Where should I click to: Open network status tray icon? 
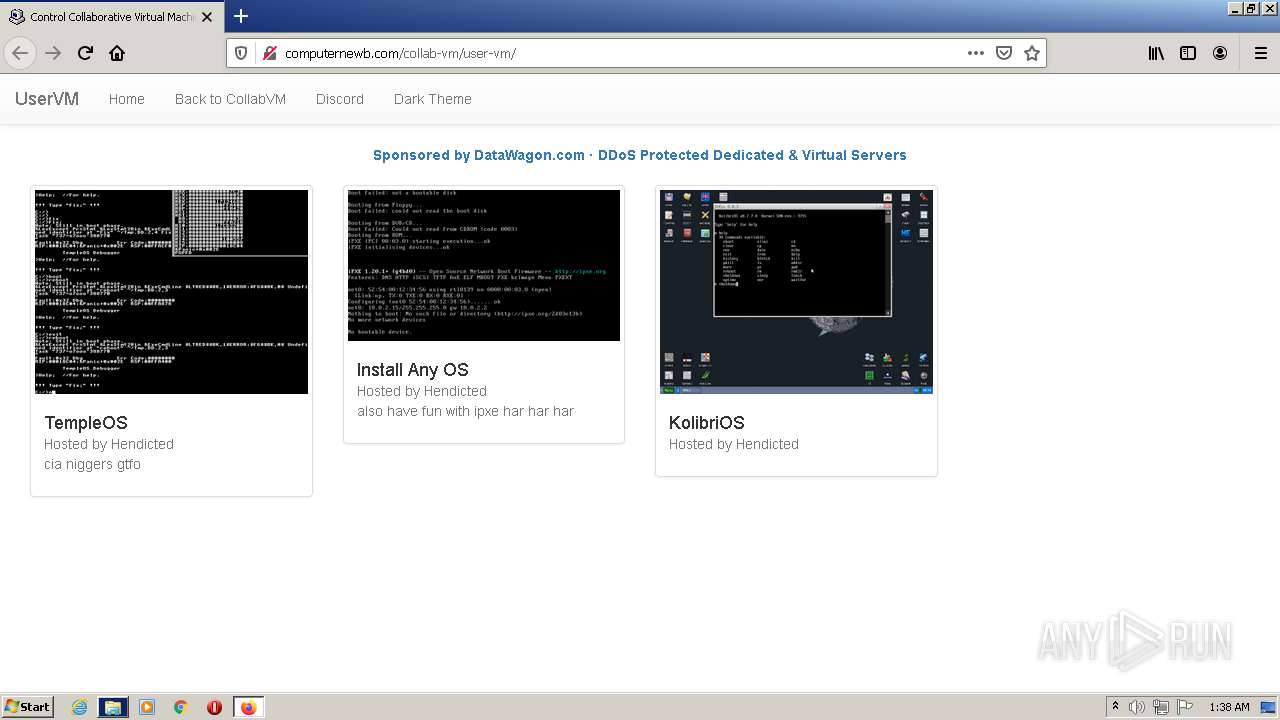(1161, 707)
